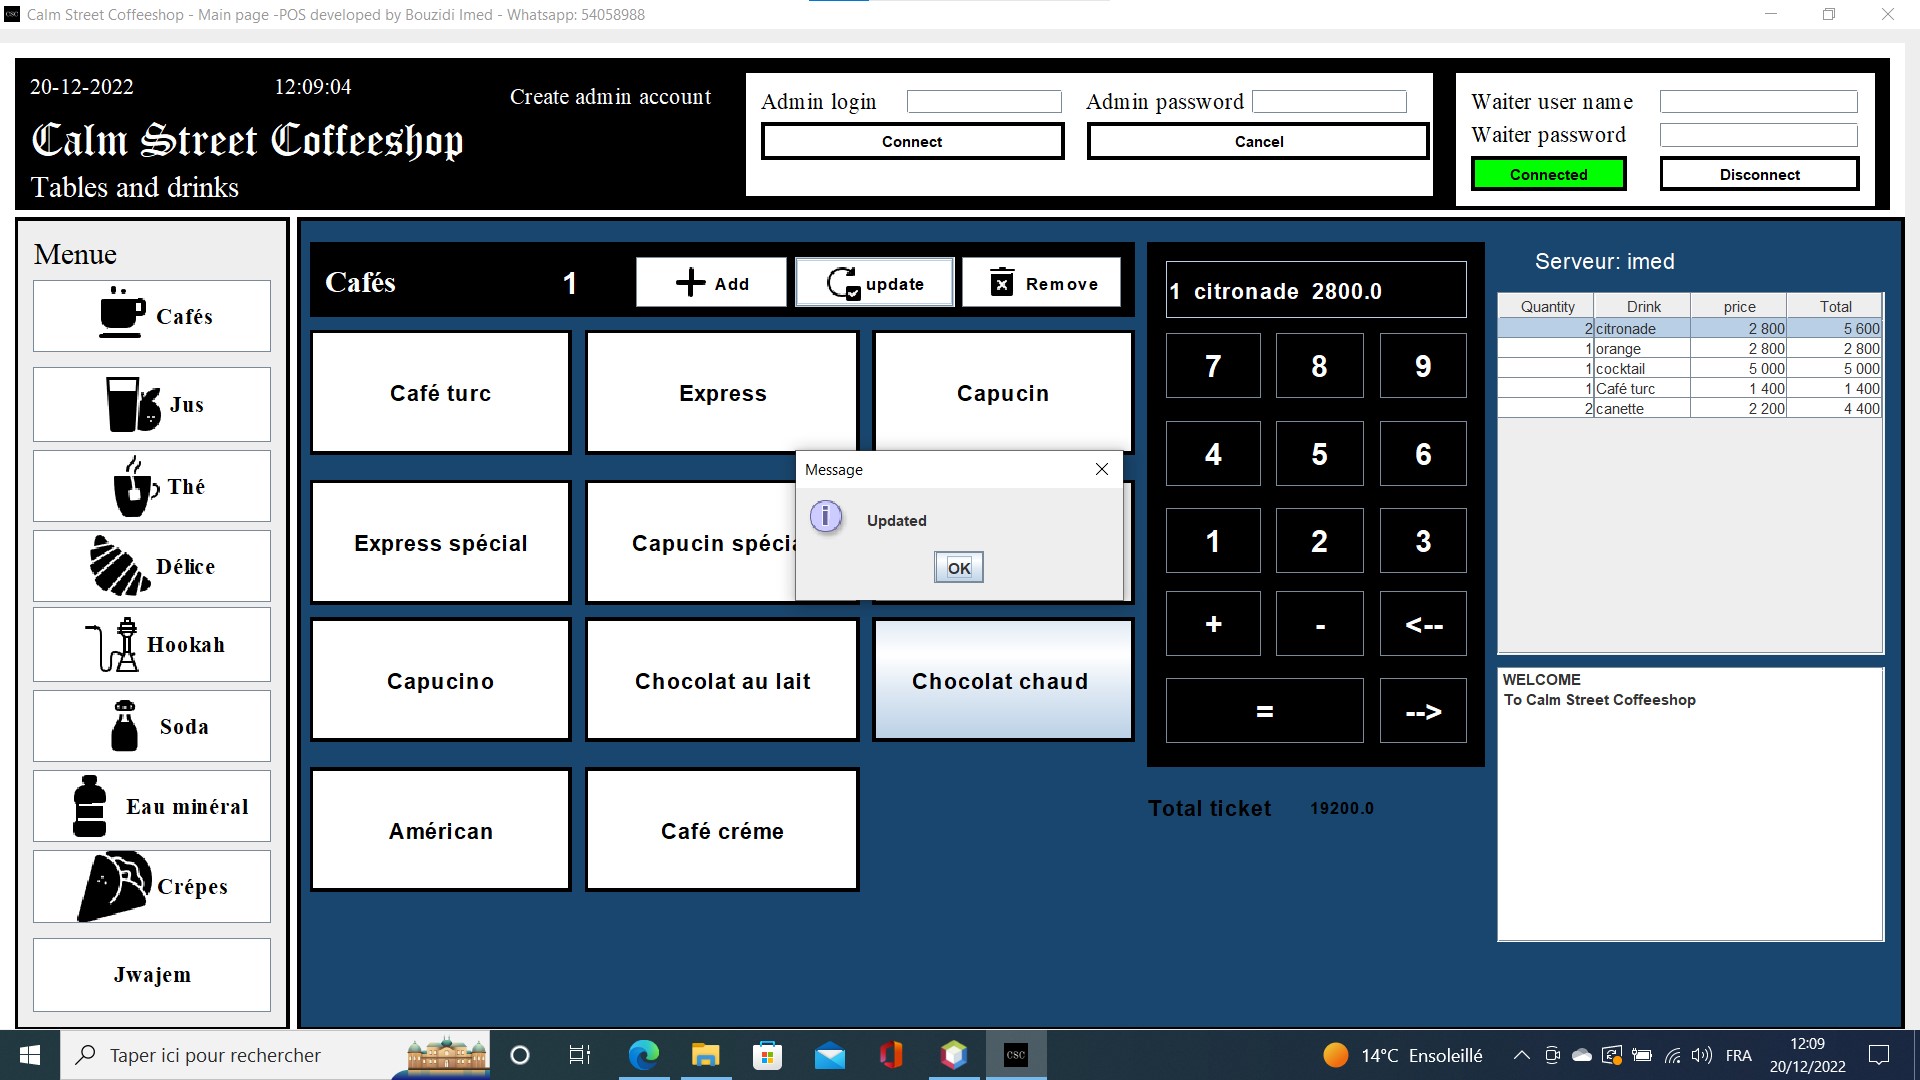Pick the Capucin drink
This screenshot has height=1080, width=1920.
1003,393
